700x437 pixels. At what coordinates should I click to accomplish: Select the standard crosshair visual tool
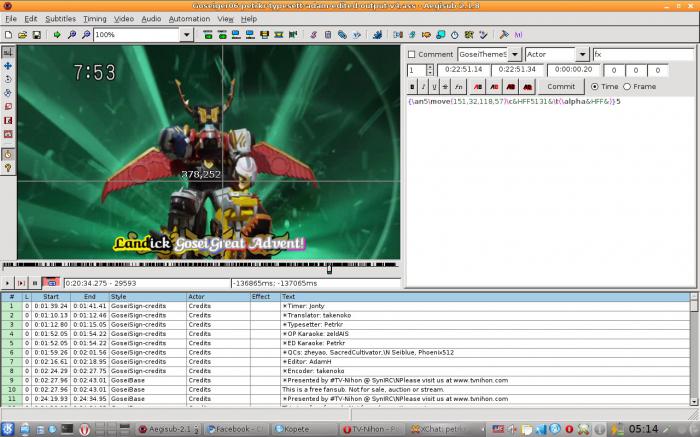[8, 52]
